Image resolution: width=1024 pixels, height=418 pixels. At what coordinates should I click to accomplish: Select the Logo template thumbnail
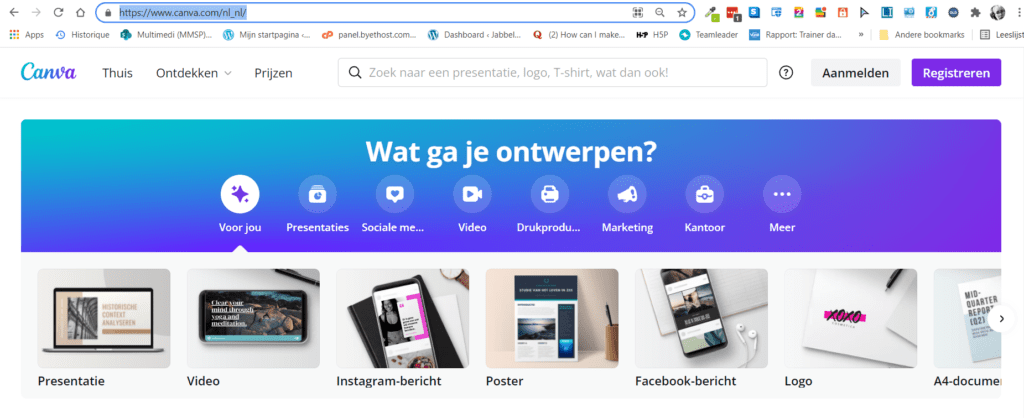(x=851, y=318)
